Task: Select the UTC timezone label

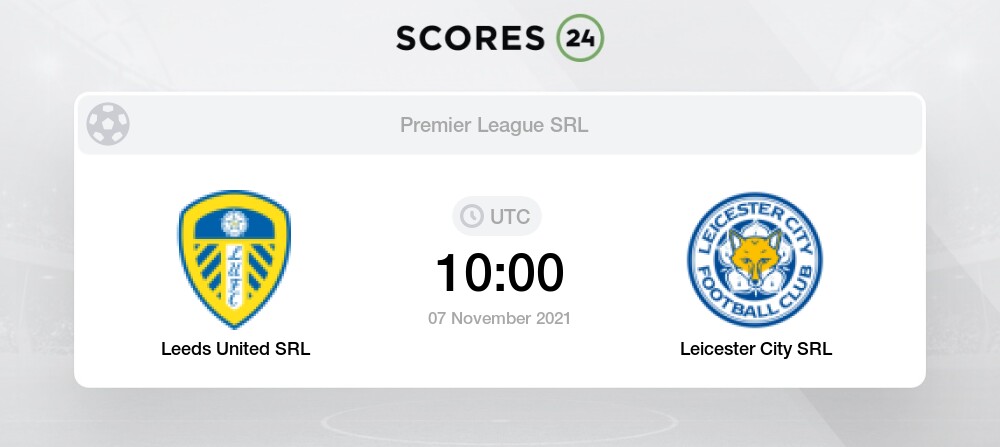Action: (x=510, y=217)
